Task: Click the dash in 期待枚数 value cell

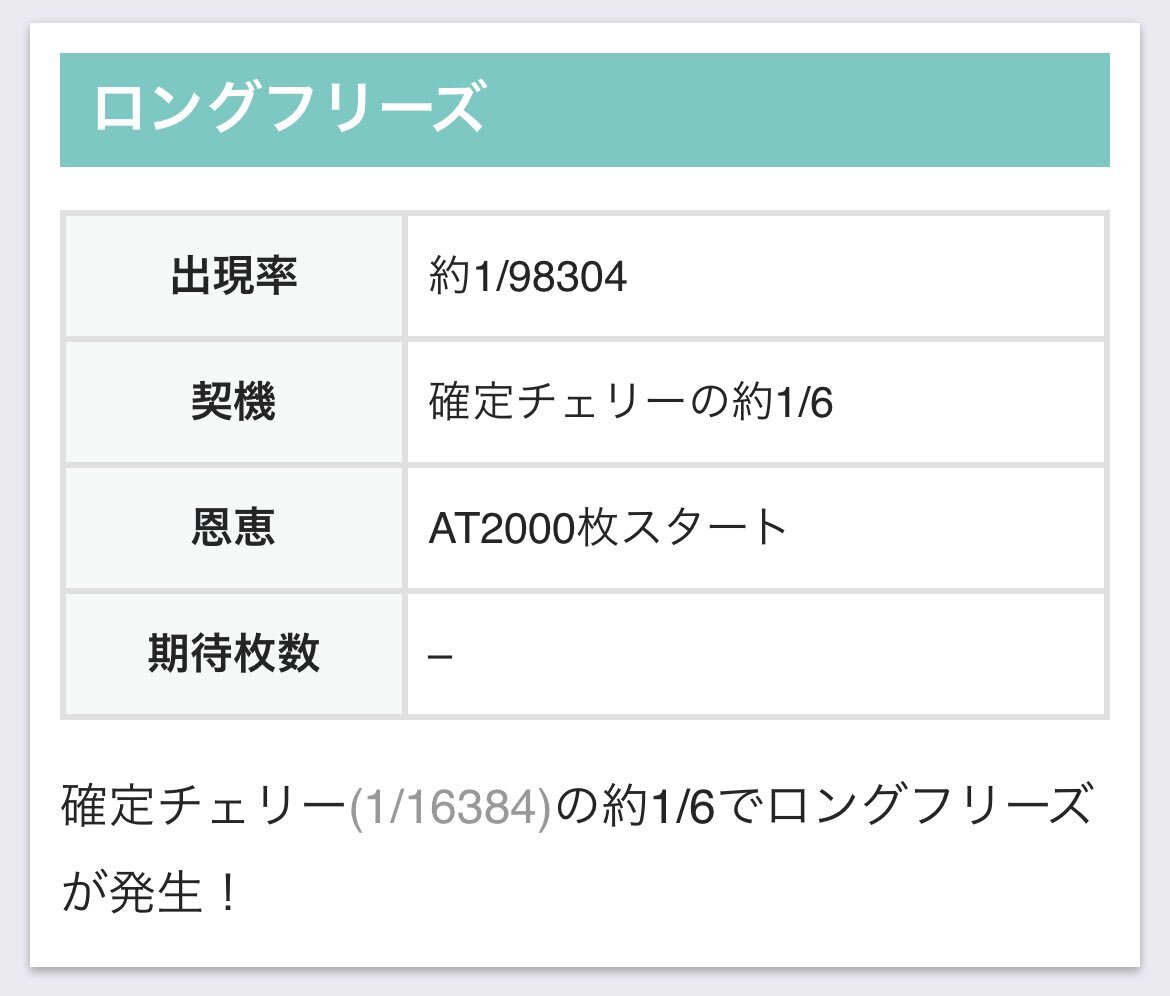Action: click(x=440, y=657)
